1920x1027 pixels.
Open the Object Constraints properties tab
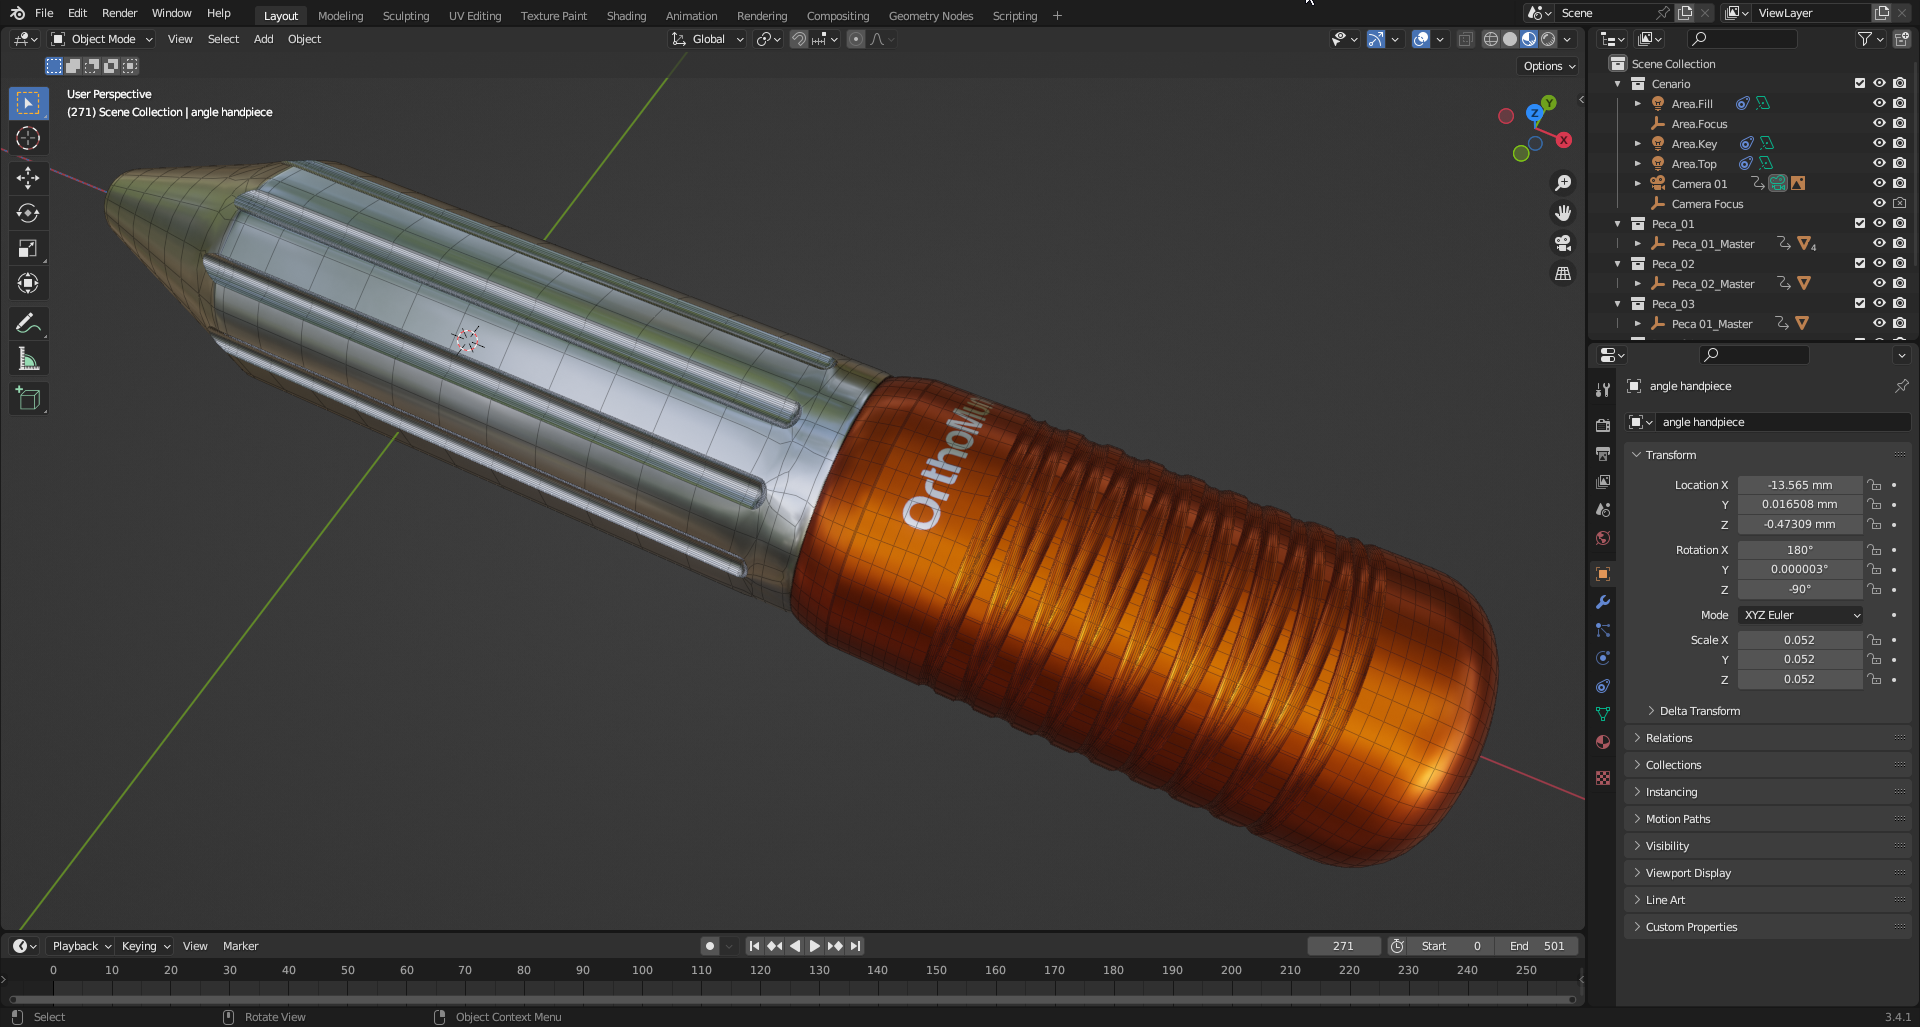click(1603, 686)
